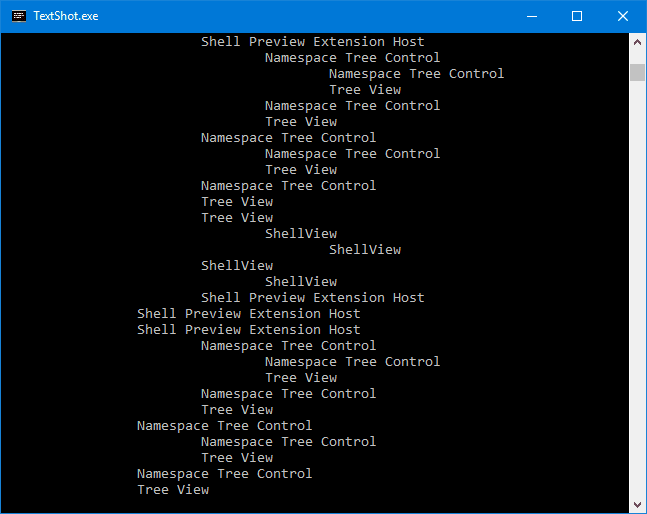Click the very last Tree View line

point(173,490)
